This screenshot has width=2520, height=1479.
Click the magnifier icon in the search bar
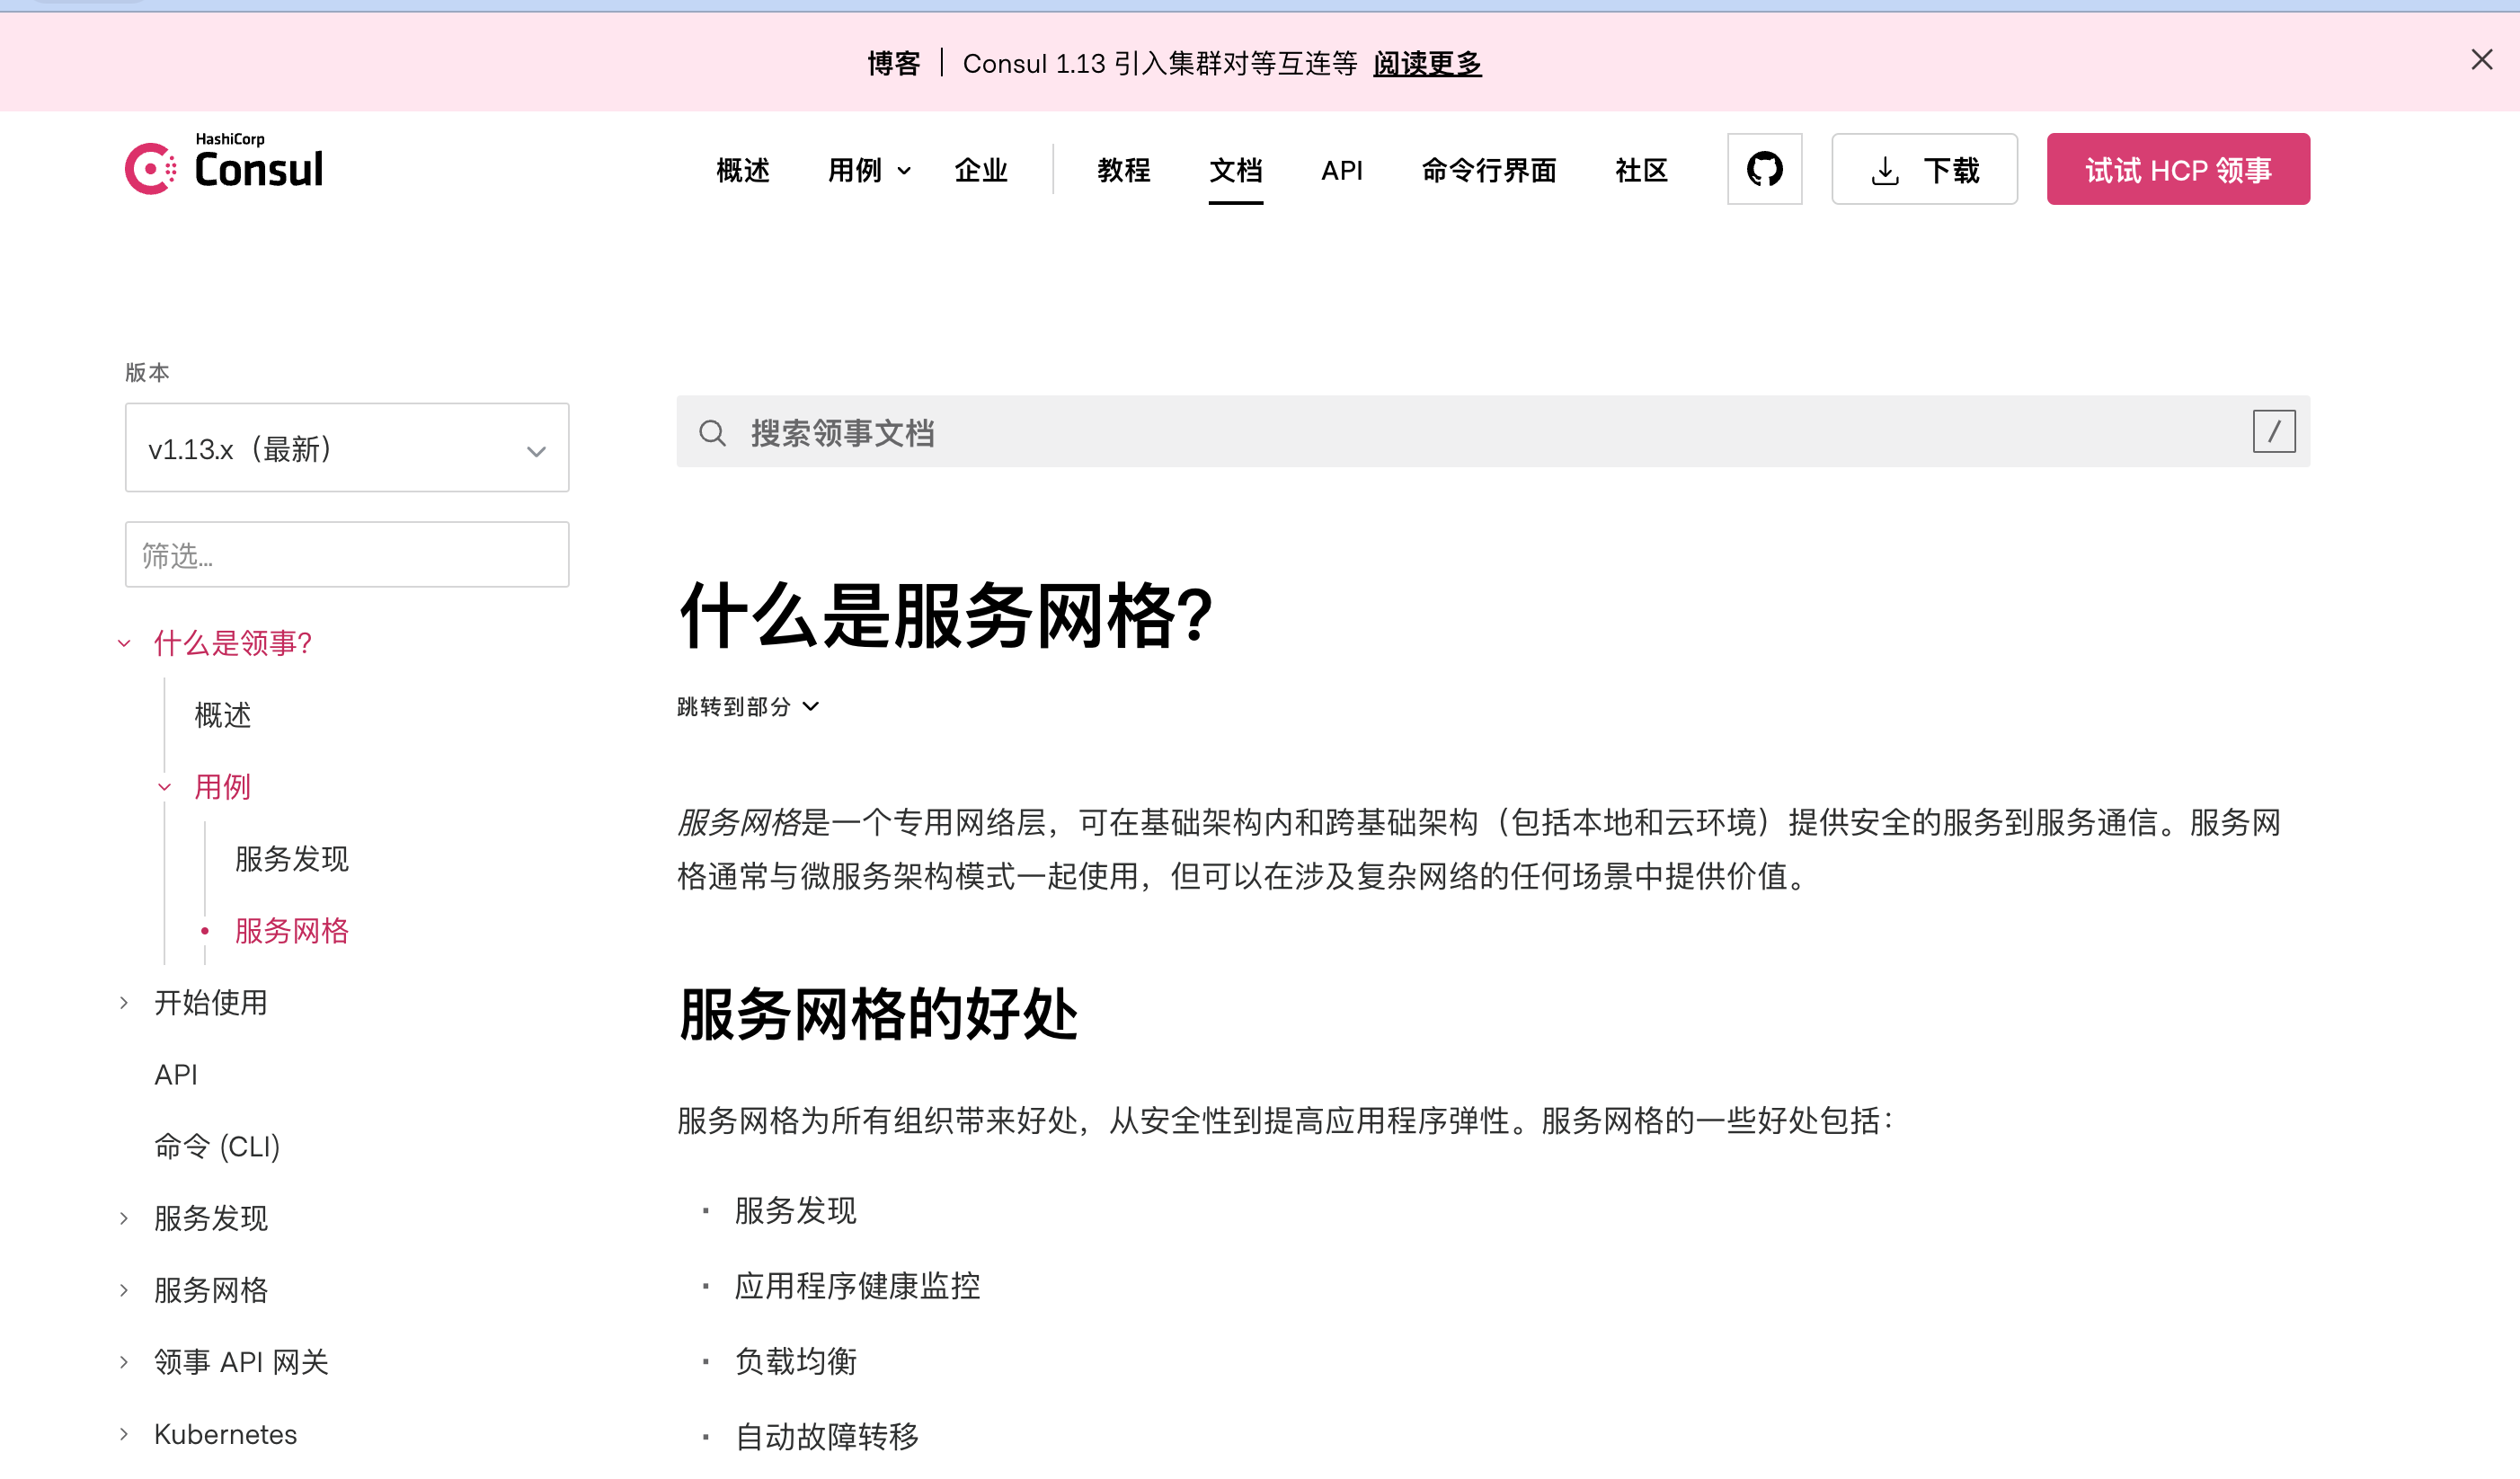coord(712,433)
